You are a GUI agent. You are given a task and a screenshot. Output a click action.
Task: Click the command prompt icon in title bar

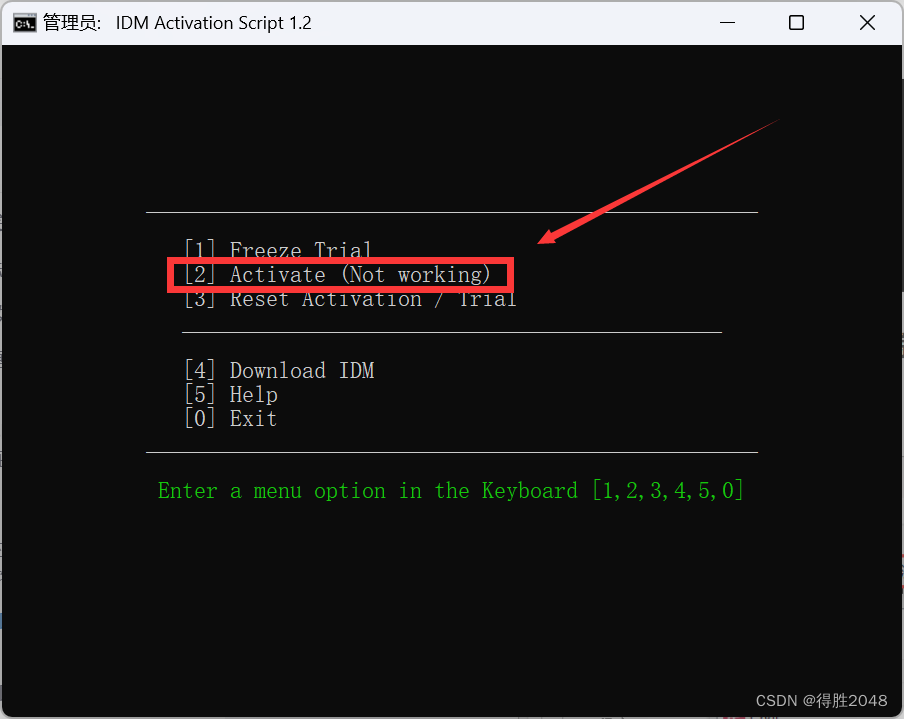pos(25,23)
